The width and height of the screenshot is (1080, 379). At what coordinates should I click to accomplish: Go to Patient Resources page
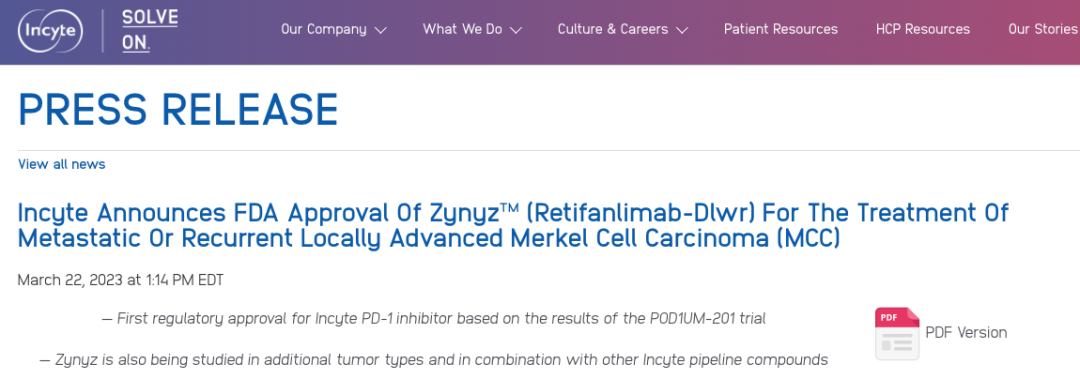point(780,30)
